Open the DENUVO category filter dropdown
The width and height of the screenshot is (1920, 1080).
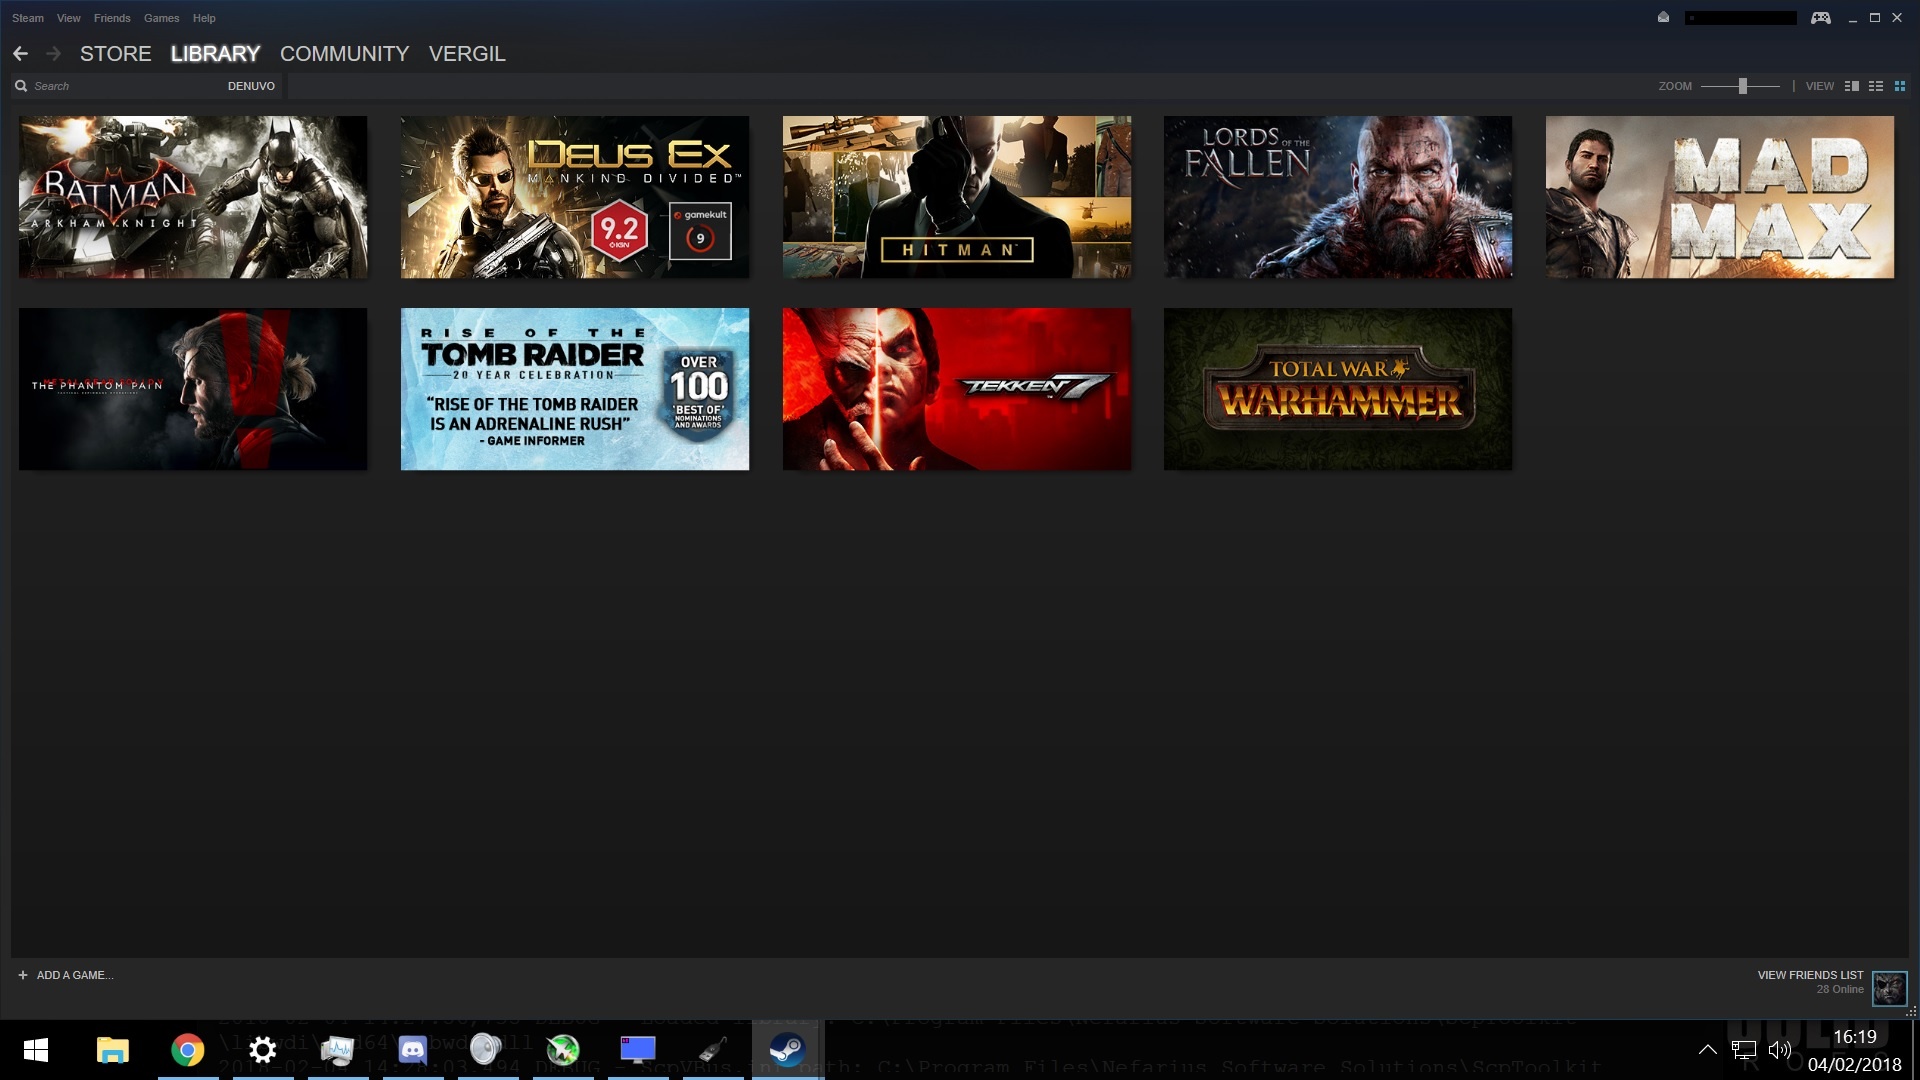click(251, 86)
